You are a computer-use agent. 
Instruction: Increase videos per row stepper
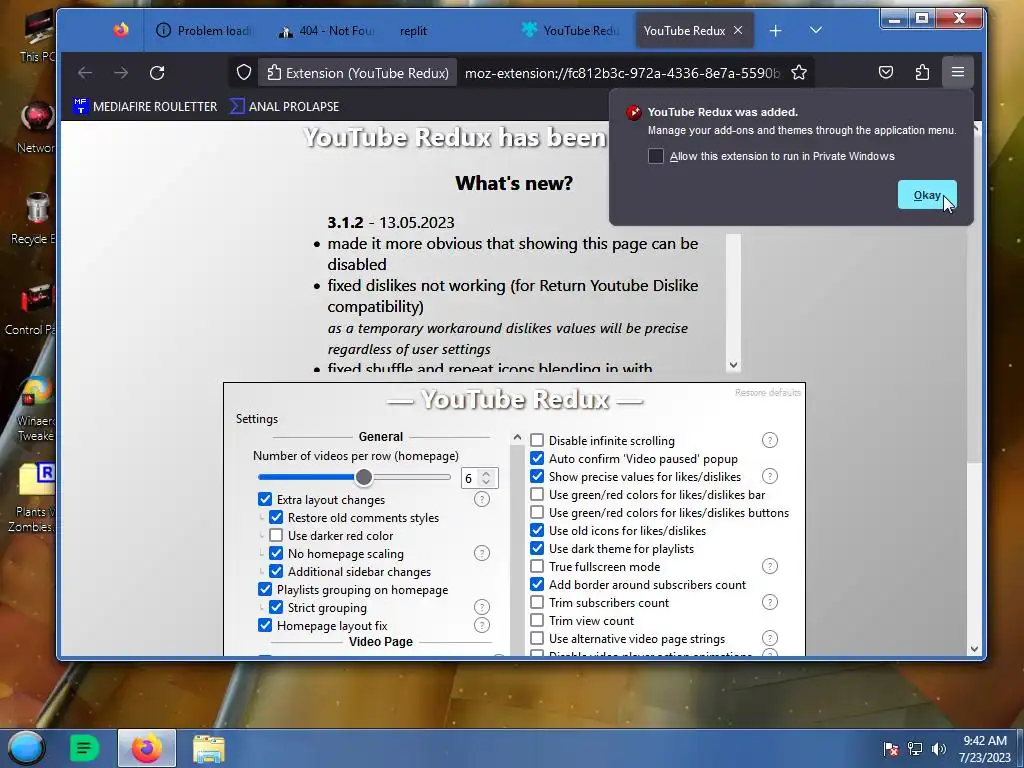[486, 473]
